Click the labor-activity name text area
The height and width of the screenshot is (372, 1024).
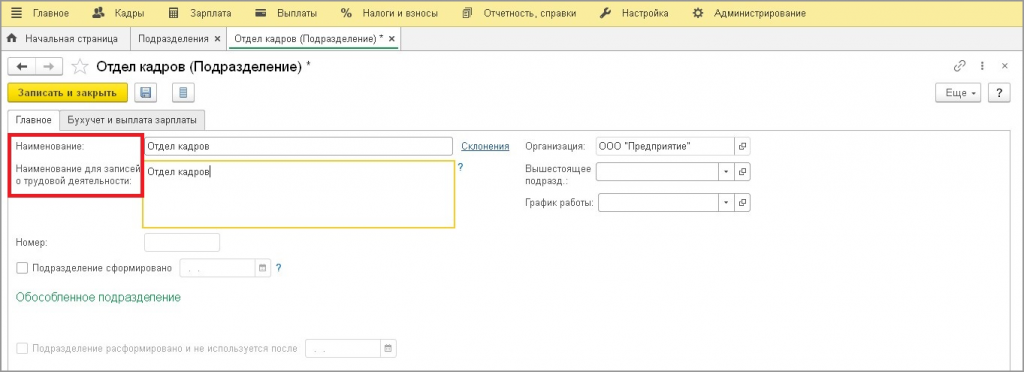click(298, 194)
